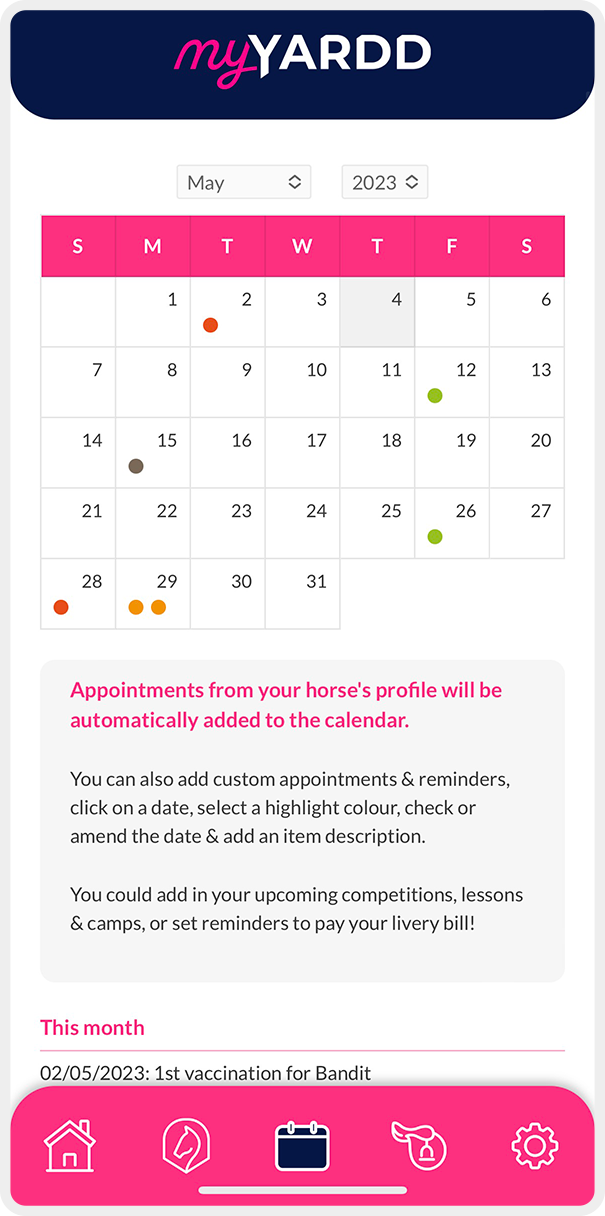Click the red dot on May 28
Screen dimensions: 605x1216
coord(61,607)
